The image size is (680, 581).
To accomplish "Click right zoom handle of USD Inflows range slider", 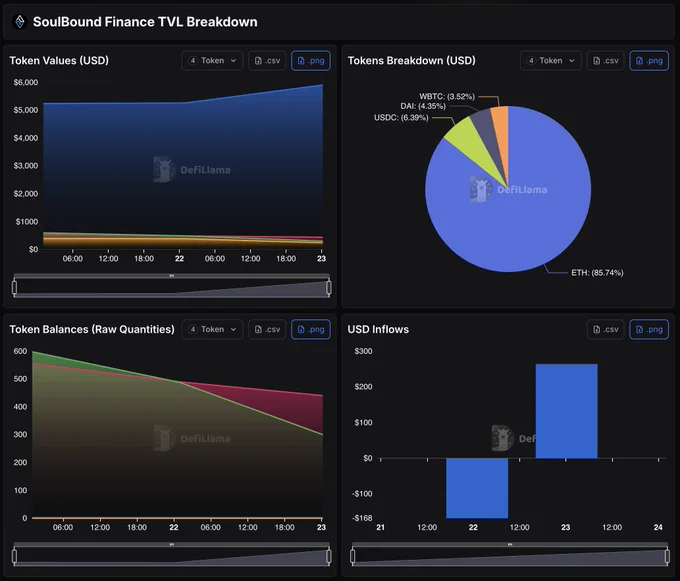I will pos(667,556).
